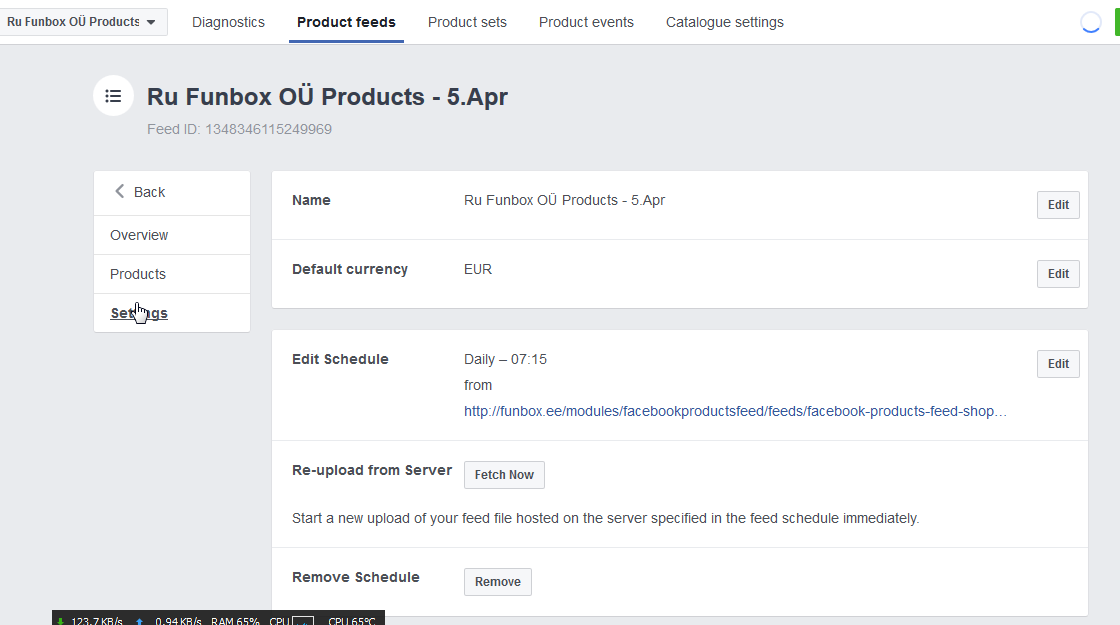Open the funbox.ee feed URL link
This screenshot has width=1120, height=625.
735,411
